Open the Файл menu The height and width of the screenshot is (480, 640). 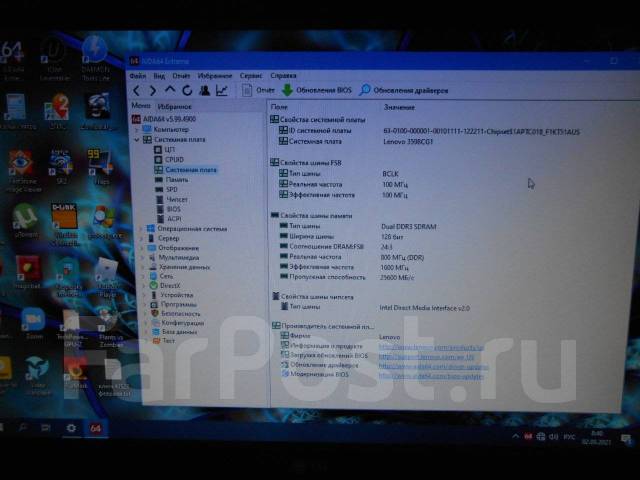coord(138,76)
